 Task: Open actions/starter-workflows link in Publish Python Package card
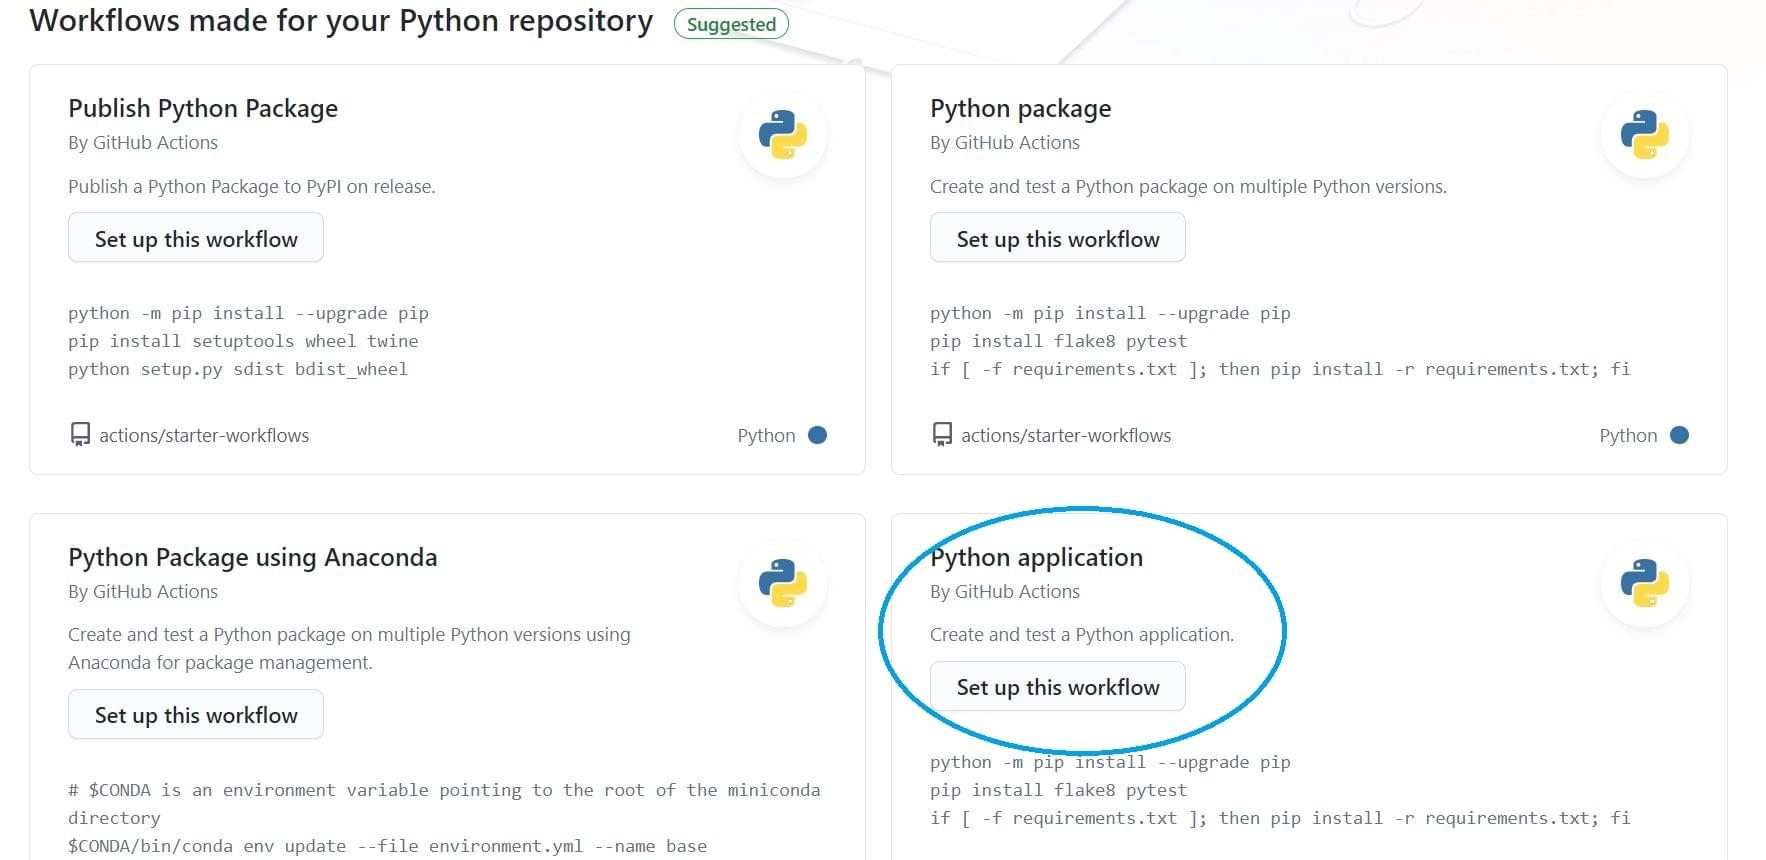(x=204, y=436)
